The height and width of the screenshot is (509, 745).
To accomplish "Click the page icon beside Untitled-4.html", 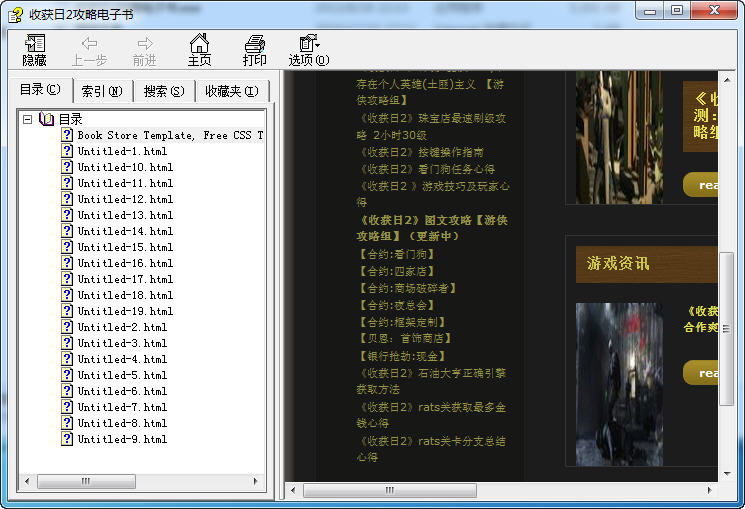I will coord(67,359).
